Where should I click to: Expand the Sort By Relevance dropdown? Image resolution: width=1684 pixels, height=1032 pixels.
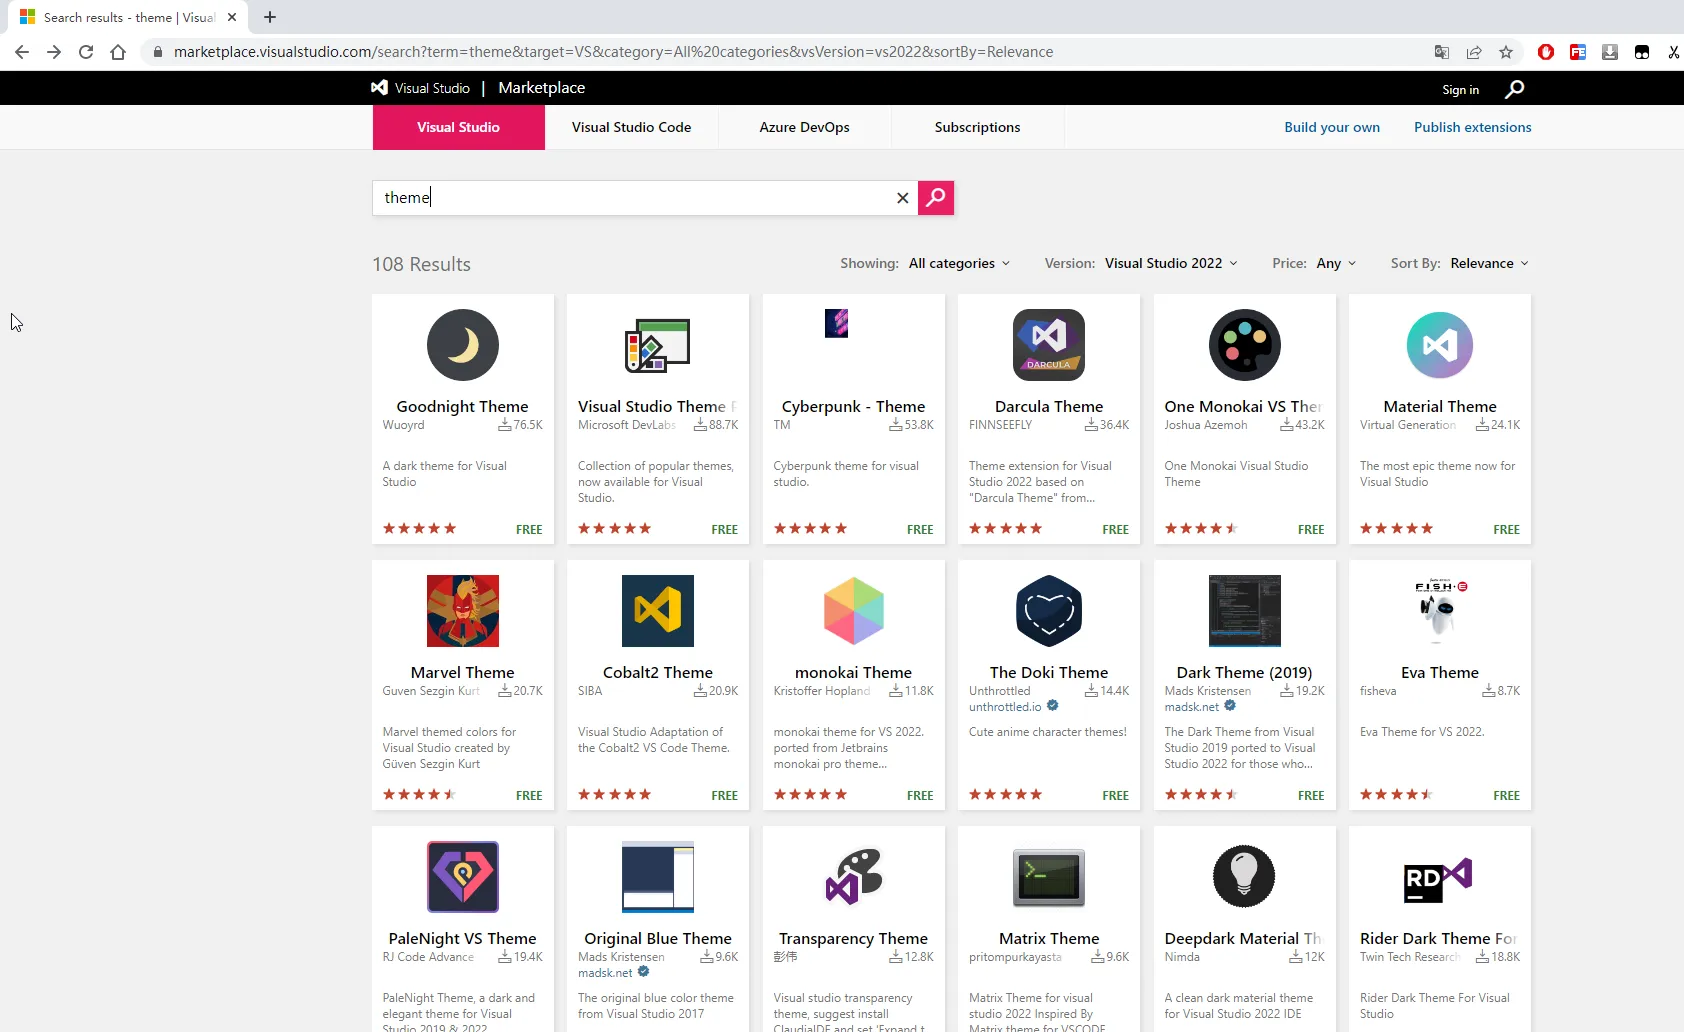pyautogui.click(x=1489, y=263)
